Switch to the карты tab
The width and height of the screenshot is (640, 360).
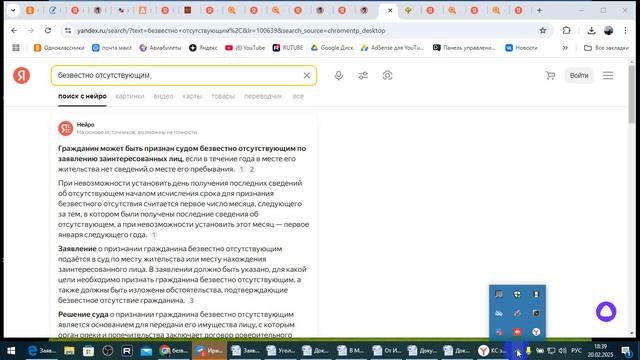(192, 96)
